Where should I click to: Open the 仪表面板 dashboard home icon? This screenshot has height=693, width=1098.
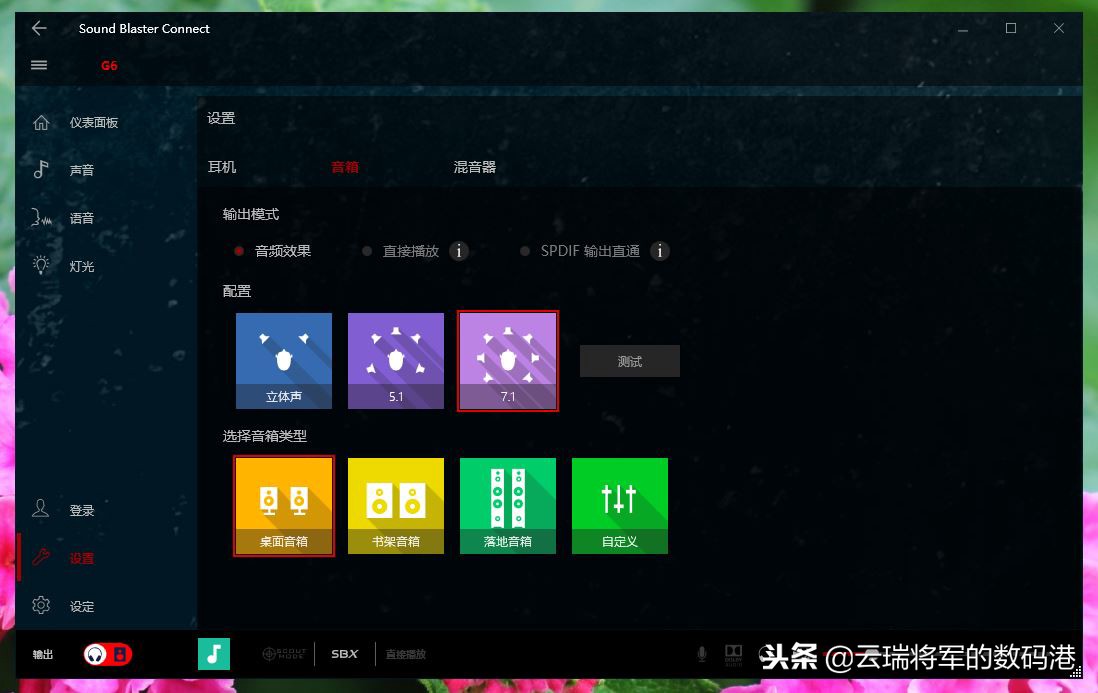pos(41,121)
